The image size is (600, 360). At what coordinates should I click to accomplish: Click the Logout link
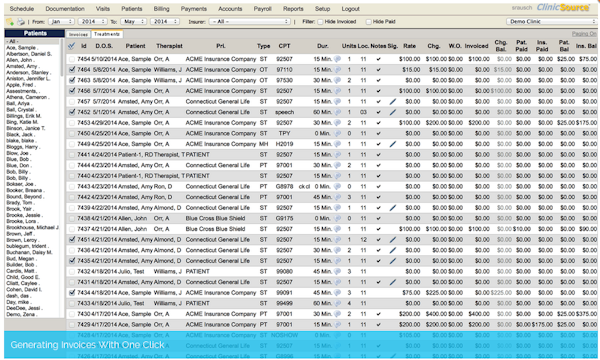pos(351,9)
